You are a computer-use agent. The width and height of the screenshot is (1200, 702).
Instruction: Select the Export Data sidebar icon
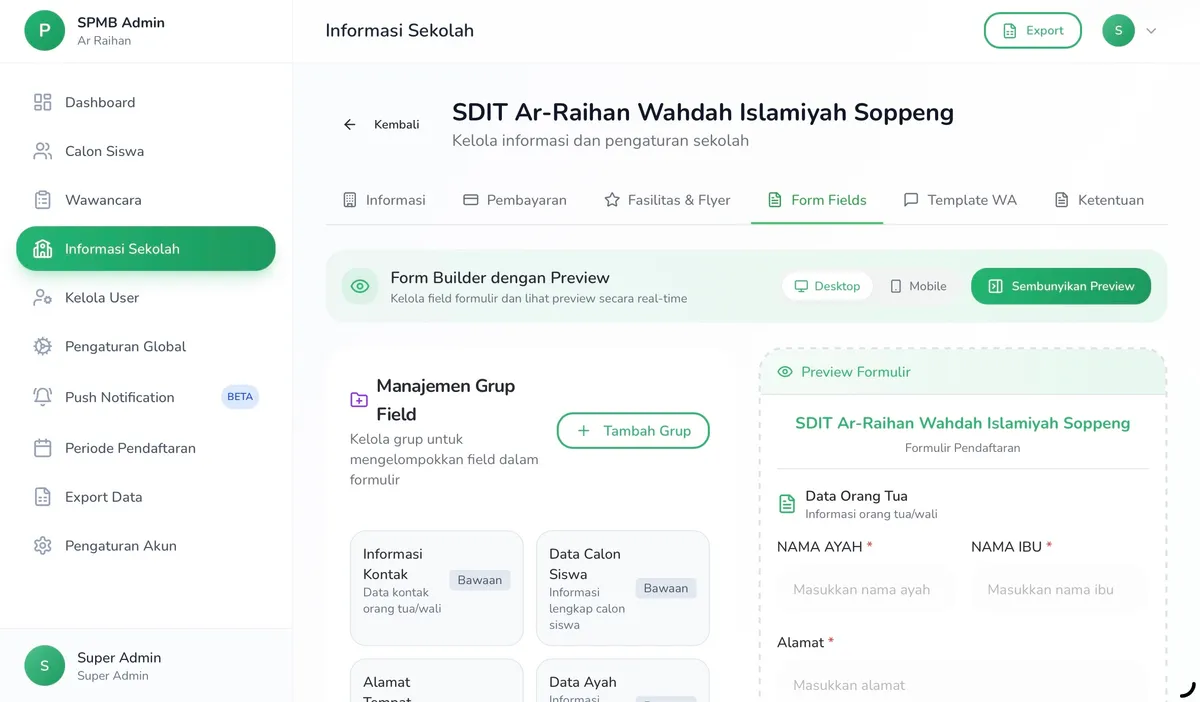tap(41, 497)
